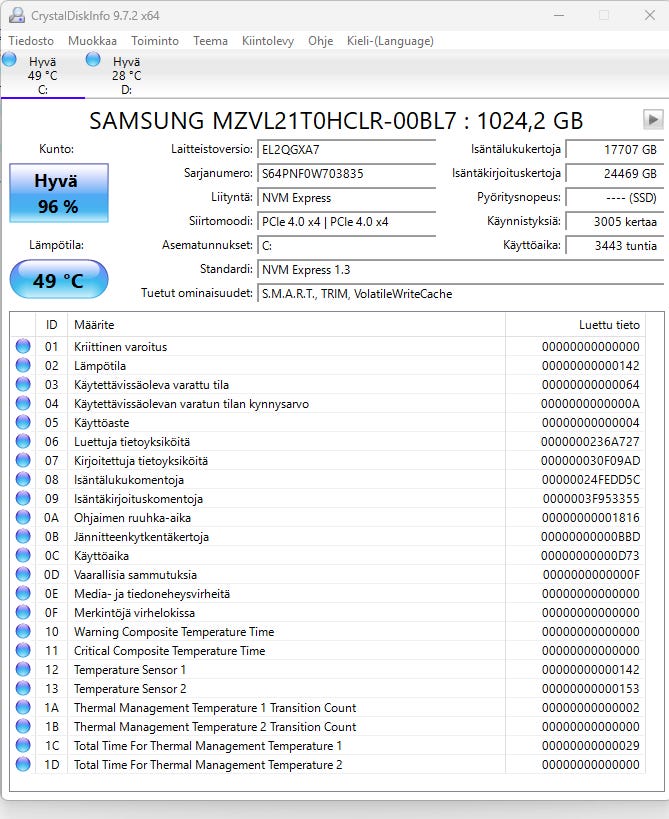Screen dimensions: 669x819
Task: Click status orb of Isäntälukukomentoja row
Action: point(23,479)
